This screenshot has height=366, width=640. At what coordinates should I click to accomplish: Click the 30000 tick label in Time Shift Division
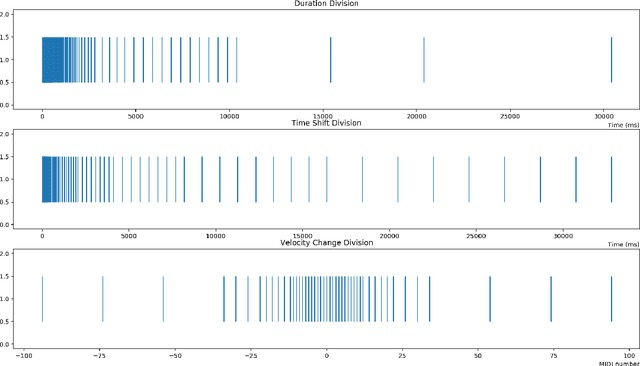[x=563, y=236]
